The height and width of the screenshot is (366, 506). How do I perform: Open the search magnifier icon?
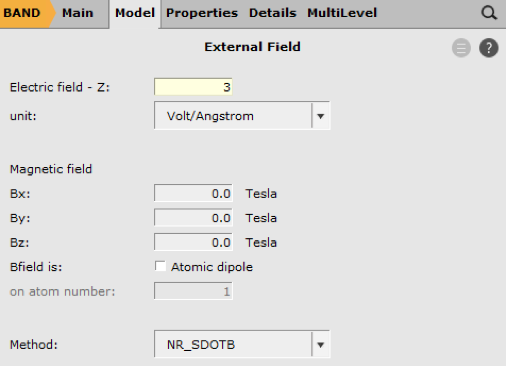489,13
